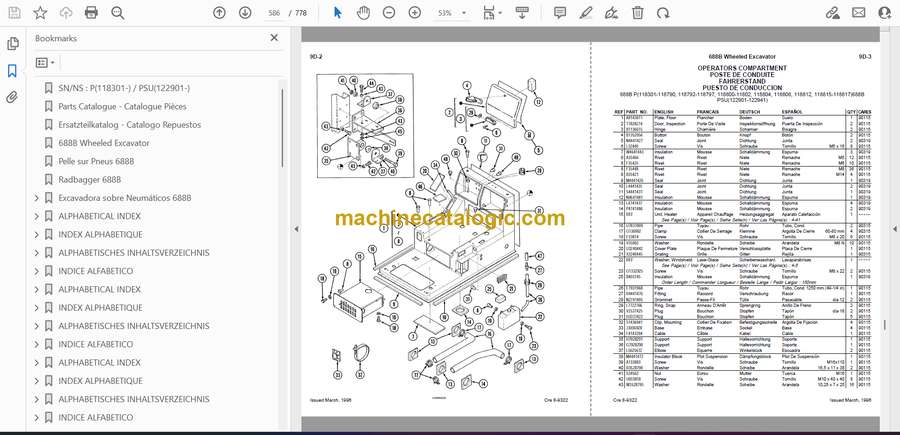Screen dimensions: 900x435
Task: Expand the first INDEX ALPHABETIQUE bookmark
Action: 37,235
